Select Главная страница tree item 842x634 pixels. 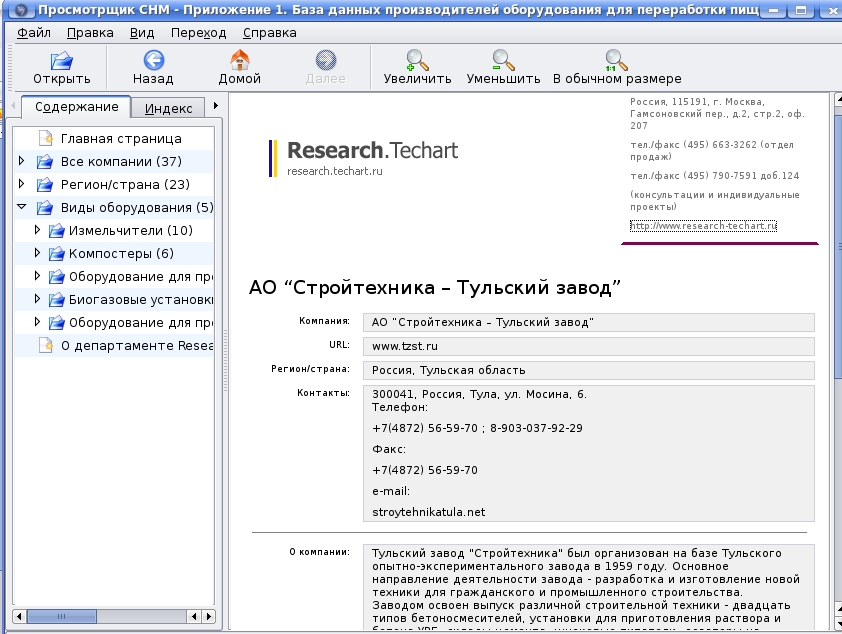121,139
